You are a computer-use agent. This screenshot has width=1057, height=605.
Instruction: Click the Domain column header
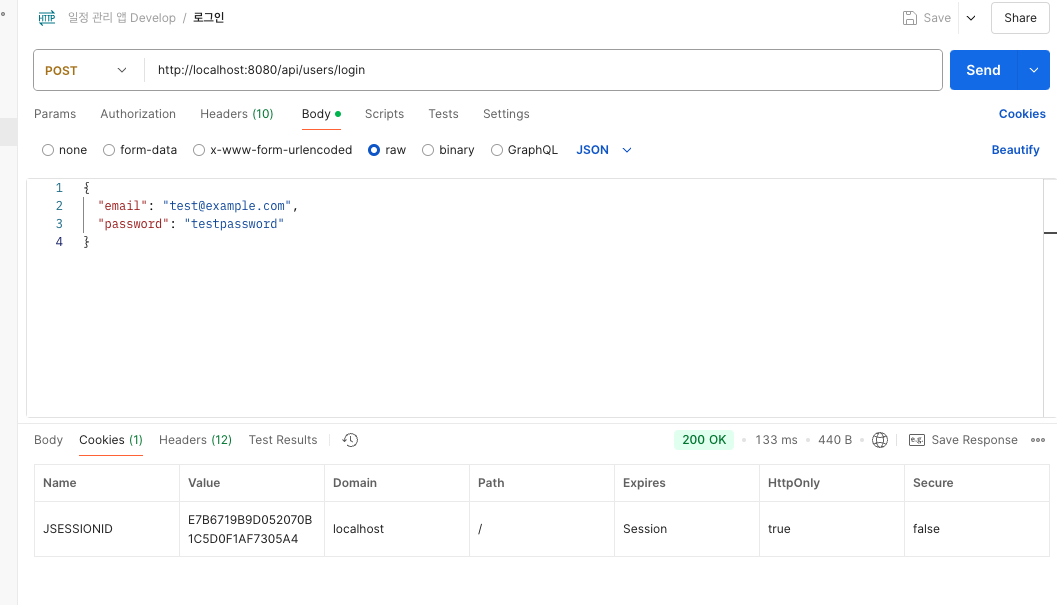click(x=397, y=483)
